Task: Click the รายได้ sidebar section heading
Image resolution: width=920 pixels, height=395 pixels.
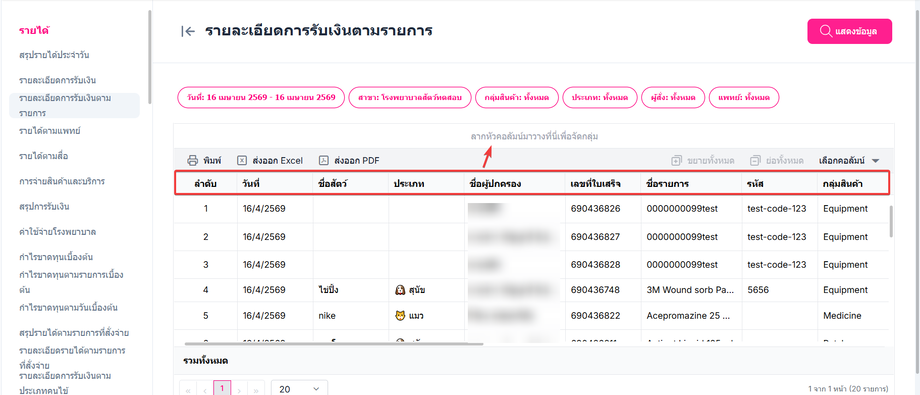Action: (x=33, y=31)
